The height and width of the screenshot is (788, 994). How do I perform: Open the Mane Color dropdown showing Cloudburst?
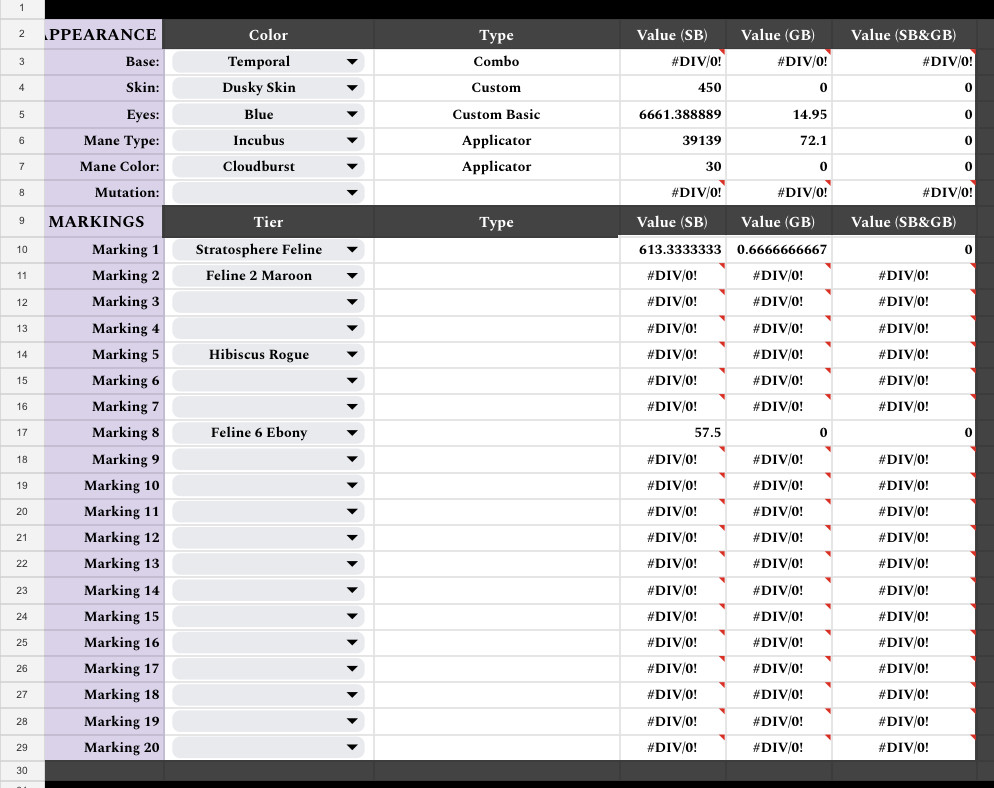tap(268, 166)
